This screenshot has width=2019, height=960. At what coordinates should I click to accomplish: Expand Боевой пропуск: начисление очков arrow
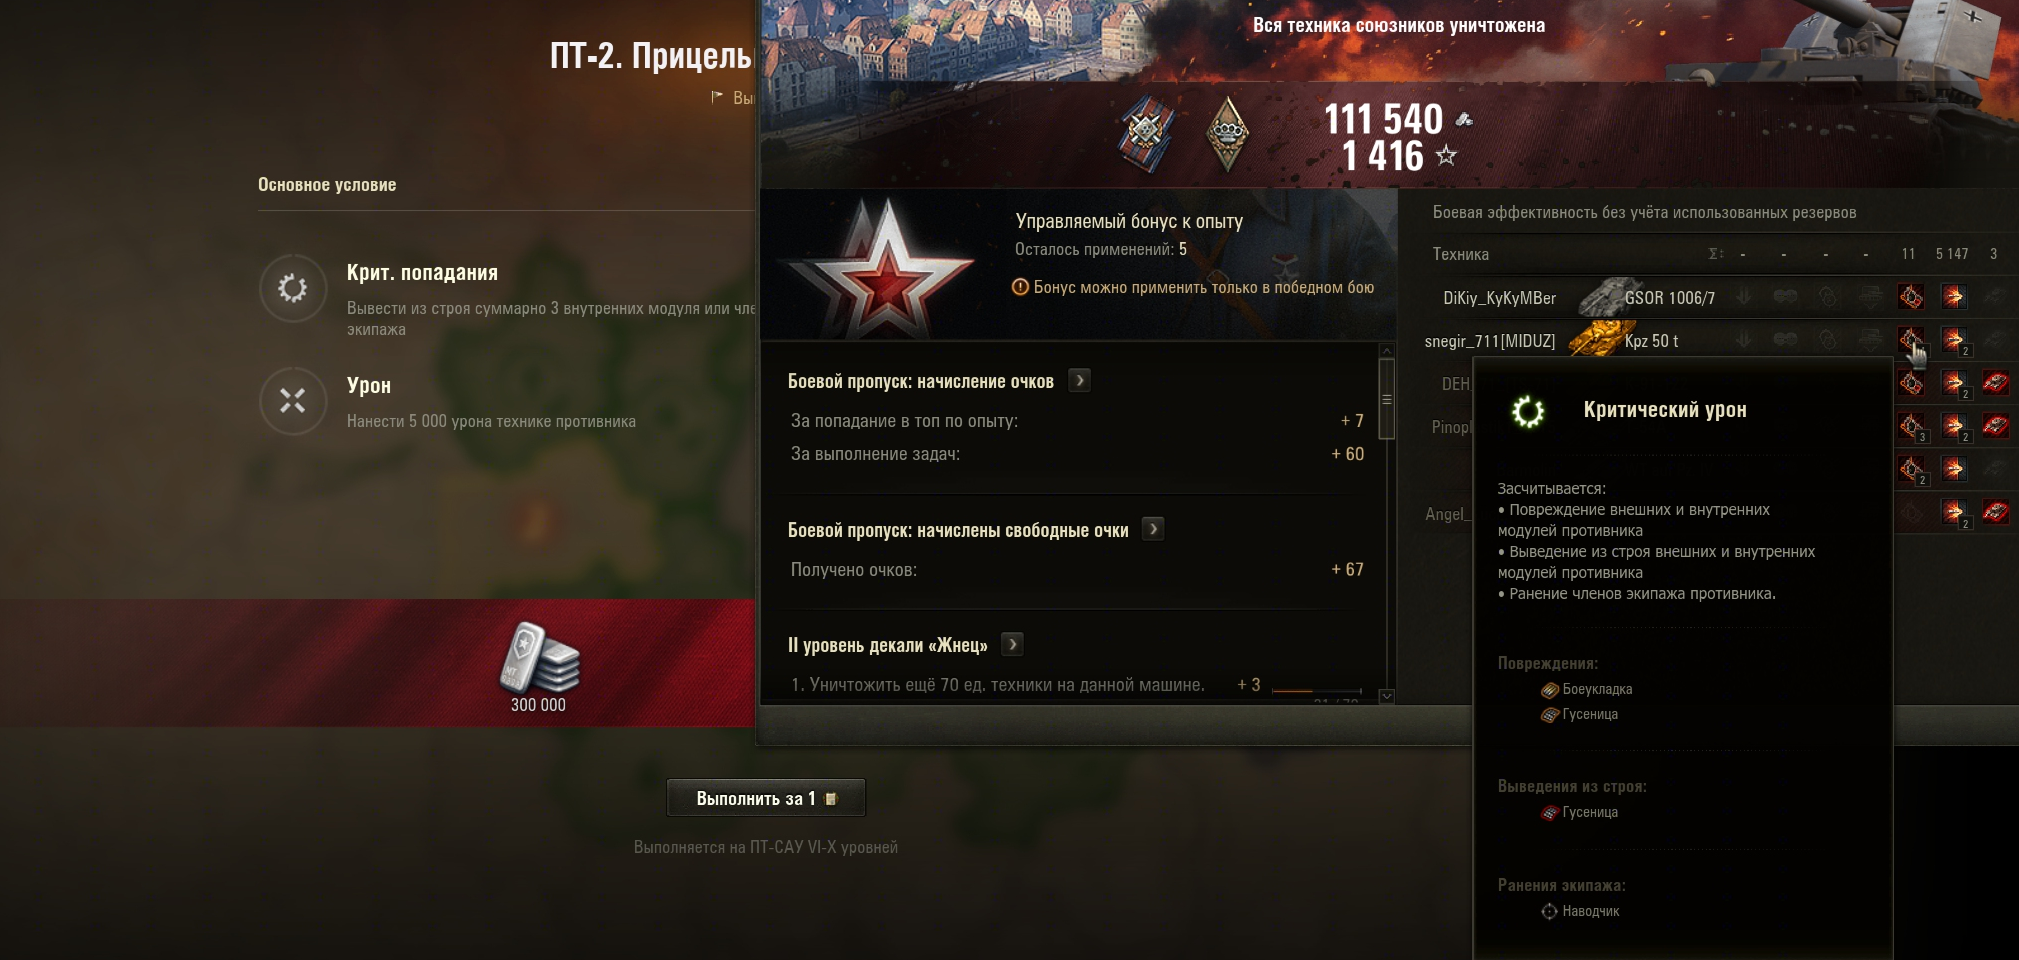pyautogui.click(x=1080, y=380)
